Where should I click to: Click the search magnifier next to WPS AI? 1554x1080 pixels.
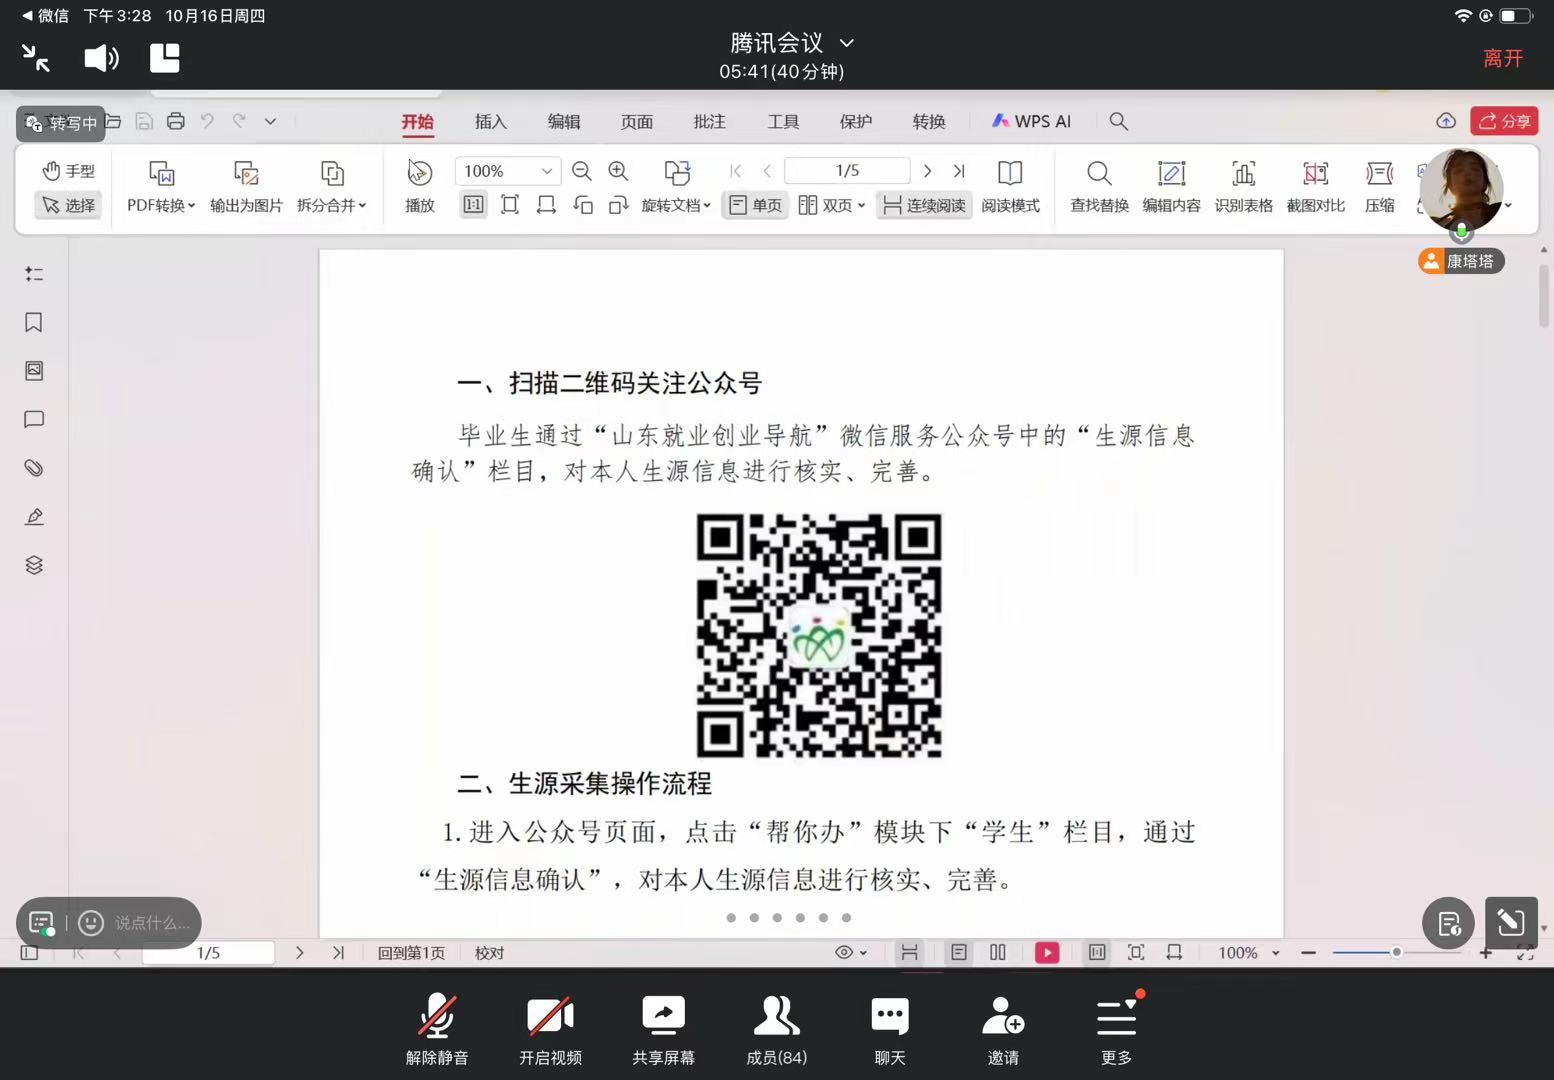(1119, 121)
